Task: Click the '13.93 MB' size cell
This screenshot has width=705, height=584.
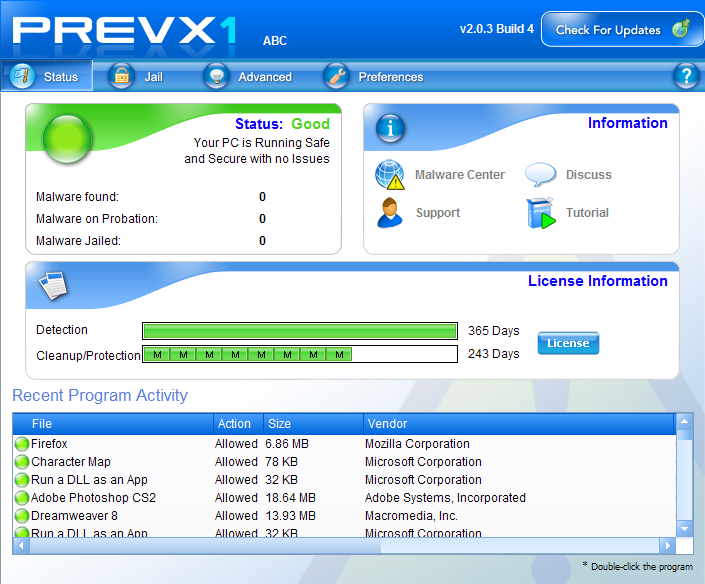Action: pos(290,516)
